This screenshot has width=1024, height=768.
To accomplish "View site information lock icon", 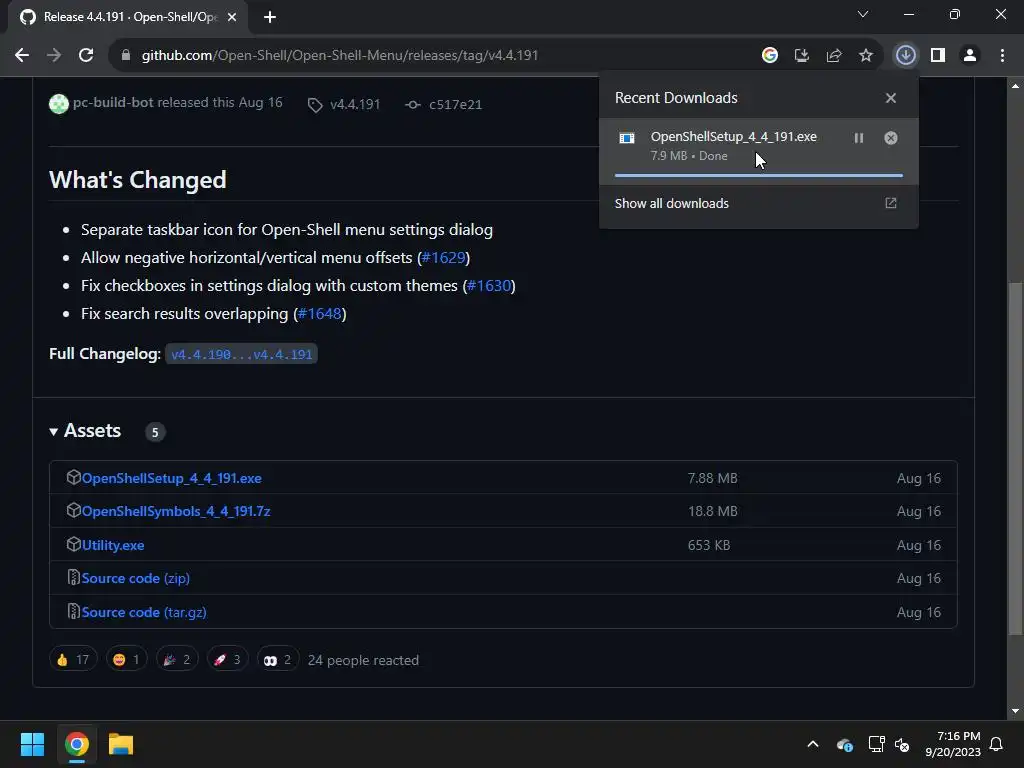I will [x=126, y=56].
